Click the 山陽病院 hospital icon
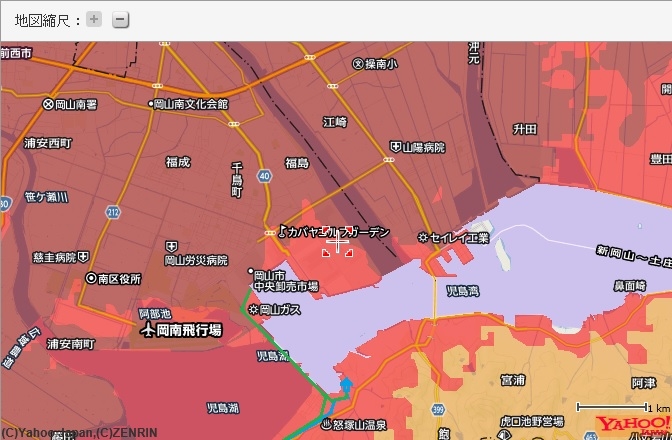The height and width of the screenshot is (440, 672). [x=395, y=147]
